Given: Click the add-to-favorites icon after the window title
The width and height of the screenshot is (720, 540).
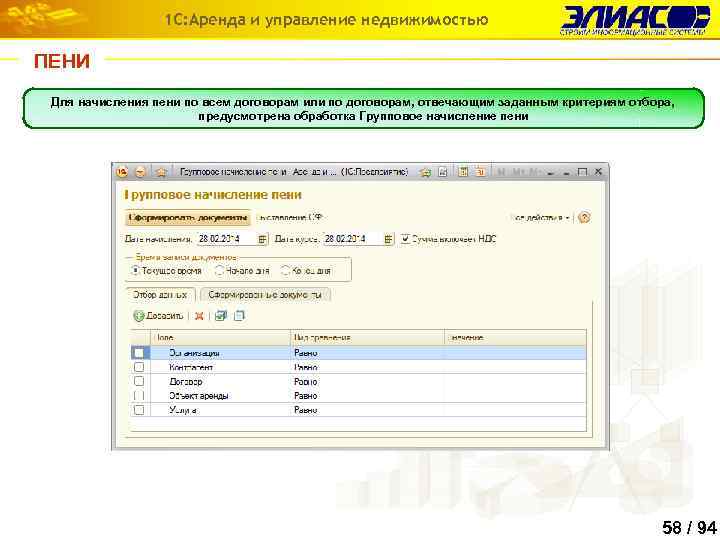Looking at the screenshot, I should click(x=426, y=173).
